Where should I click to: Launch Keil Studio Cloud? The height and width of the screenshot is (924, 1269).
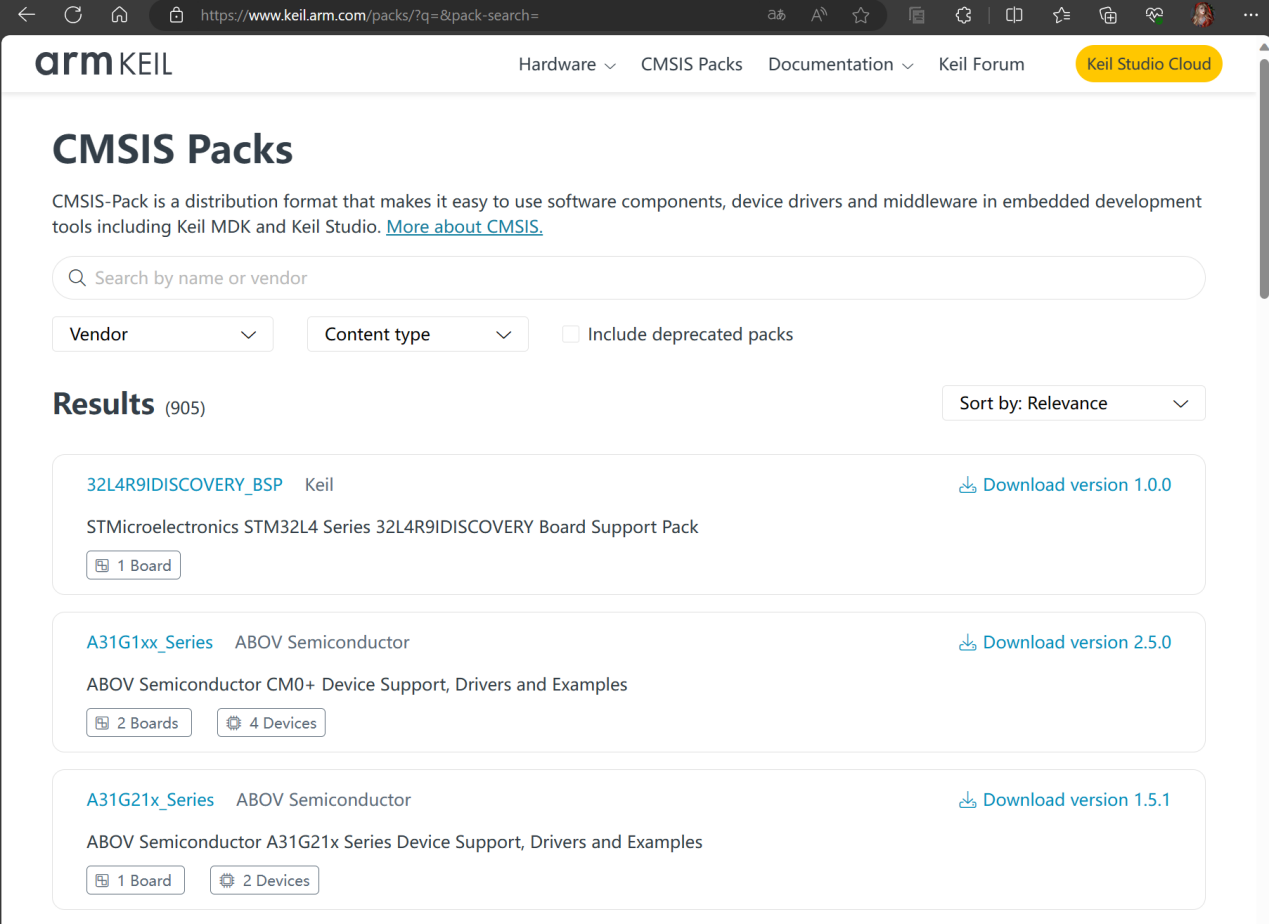(1149, 64)
